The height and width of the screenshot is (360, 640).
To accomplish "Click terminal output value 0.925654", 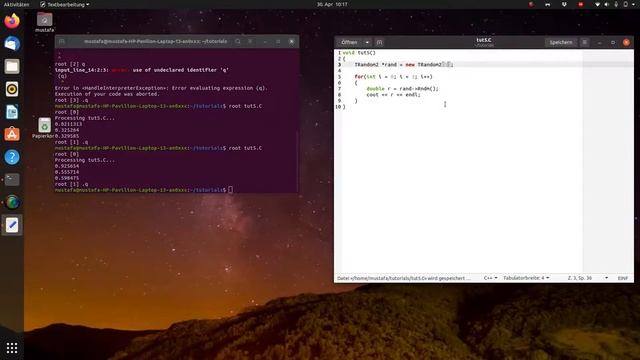I will tap(67, 166).
